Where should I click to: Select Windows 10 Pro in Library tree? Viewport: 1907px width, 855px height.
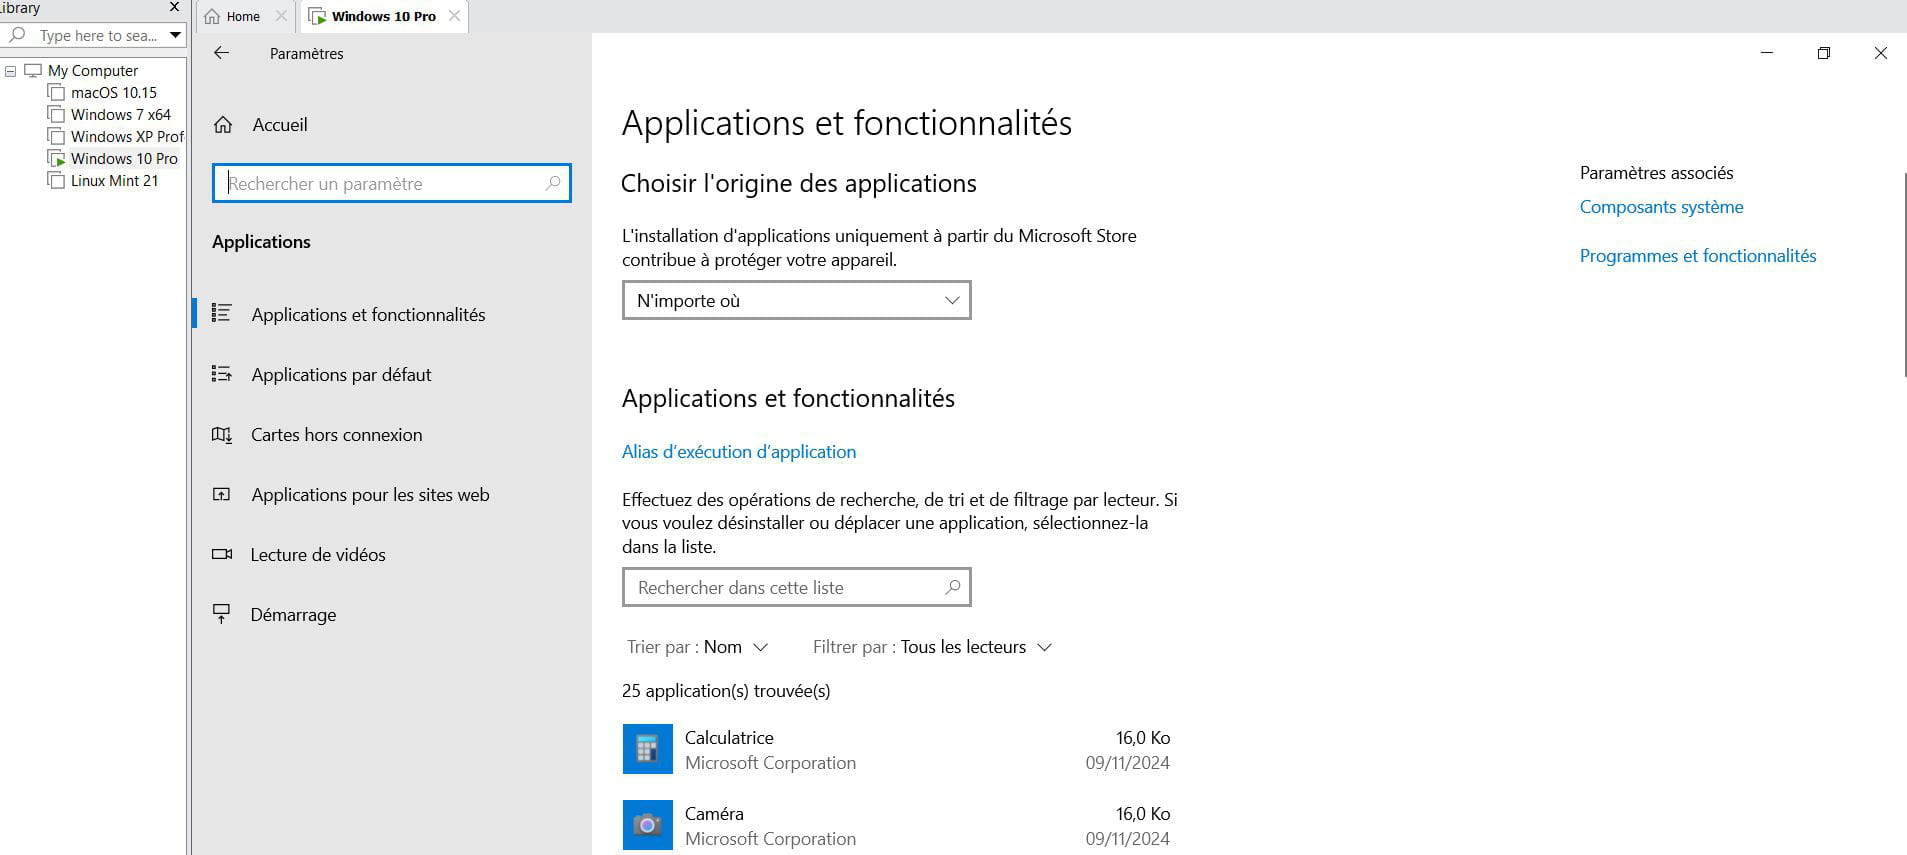[124, 158]
